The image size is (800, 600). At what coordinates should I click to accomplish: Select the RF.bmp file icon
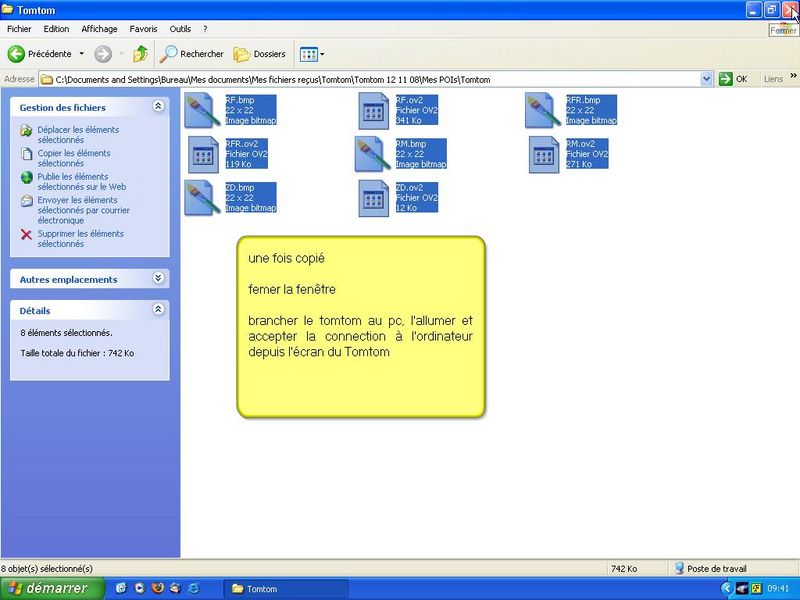202,110
